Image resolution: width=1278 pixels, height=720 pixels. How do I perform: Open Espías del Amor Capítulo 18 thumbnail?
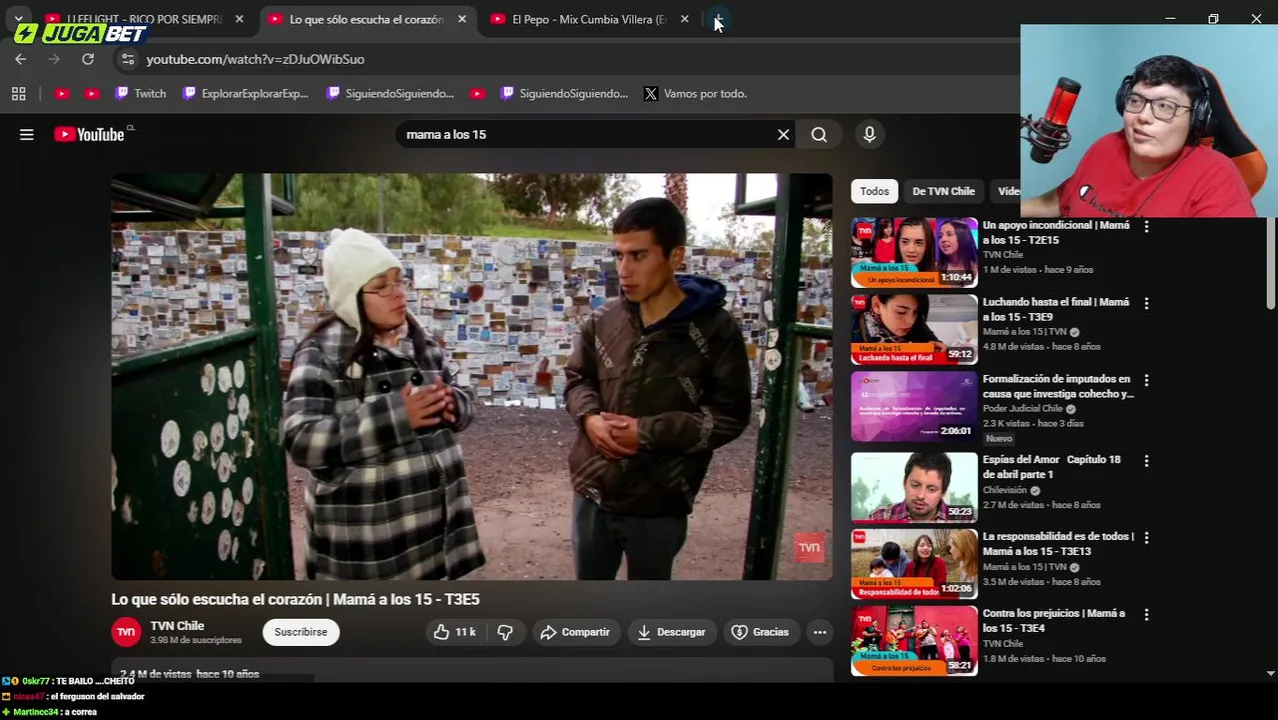tap(914, 487)
